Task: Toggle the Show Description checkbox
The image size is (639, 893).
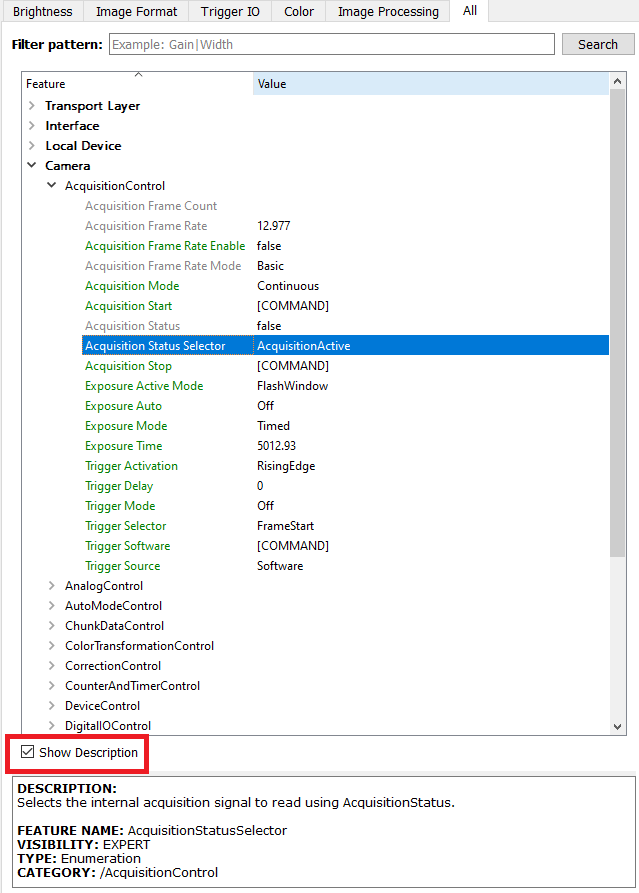Action: [28, 753]
